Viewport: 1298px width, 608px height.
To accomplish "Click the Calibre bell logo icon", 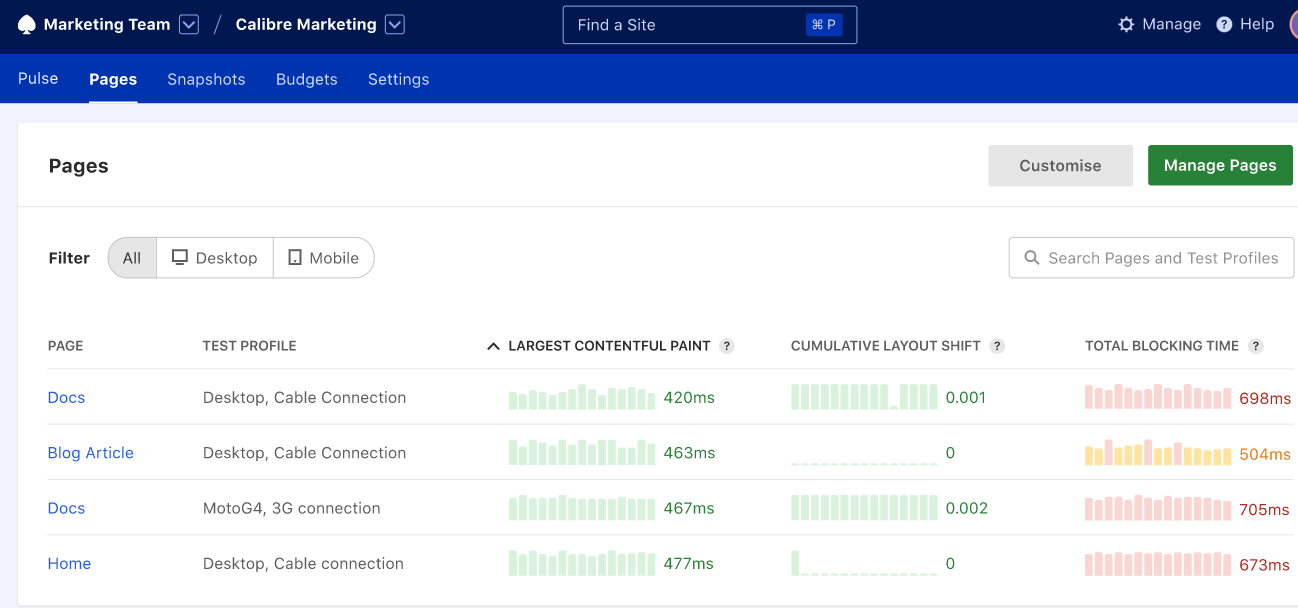I will coord(27,24).
